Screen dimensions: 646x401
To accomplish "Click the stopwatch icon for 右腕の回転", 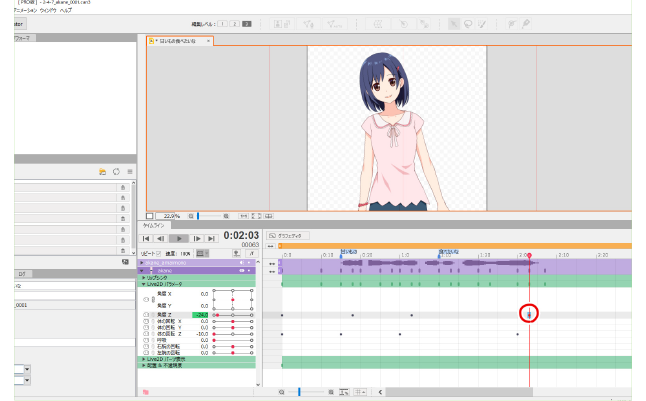I will click(x=146, y=347).
